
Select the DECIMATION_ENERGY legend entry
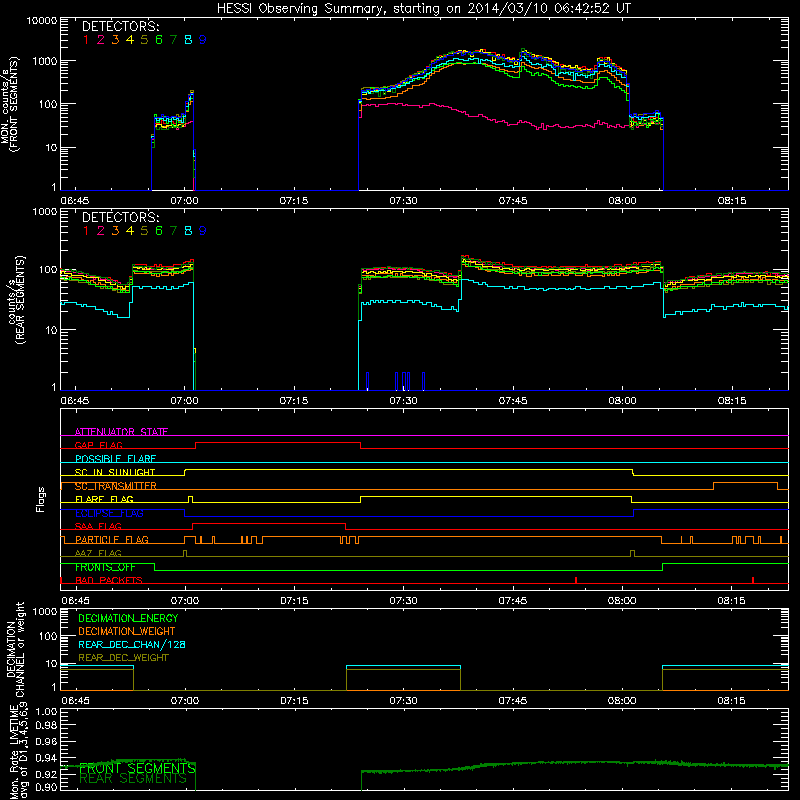128,618
